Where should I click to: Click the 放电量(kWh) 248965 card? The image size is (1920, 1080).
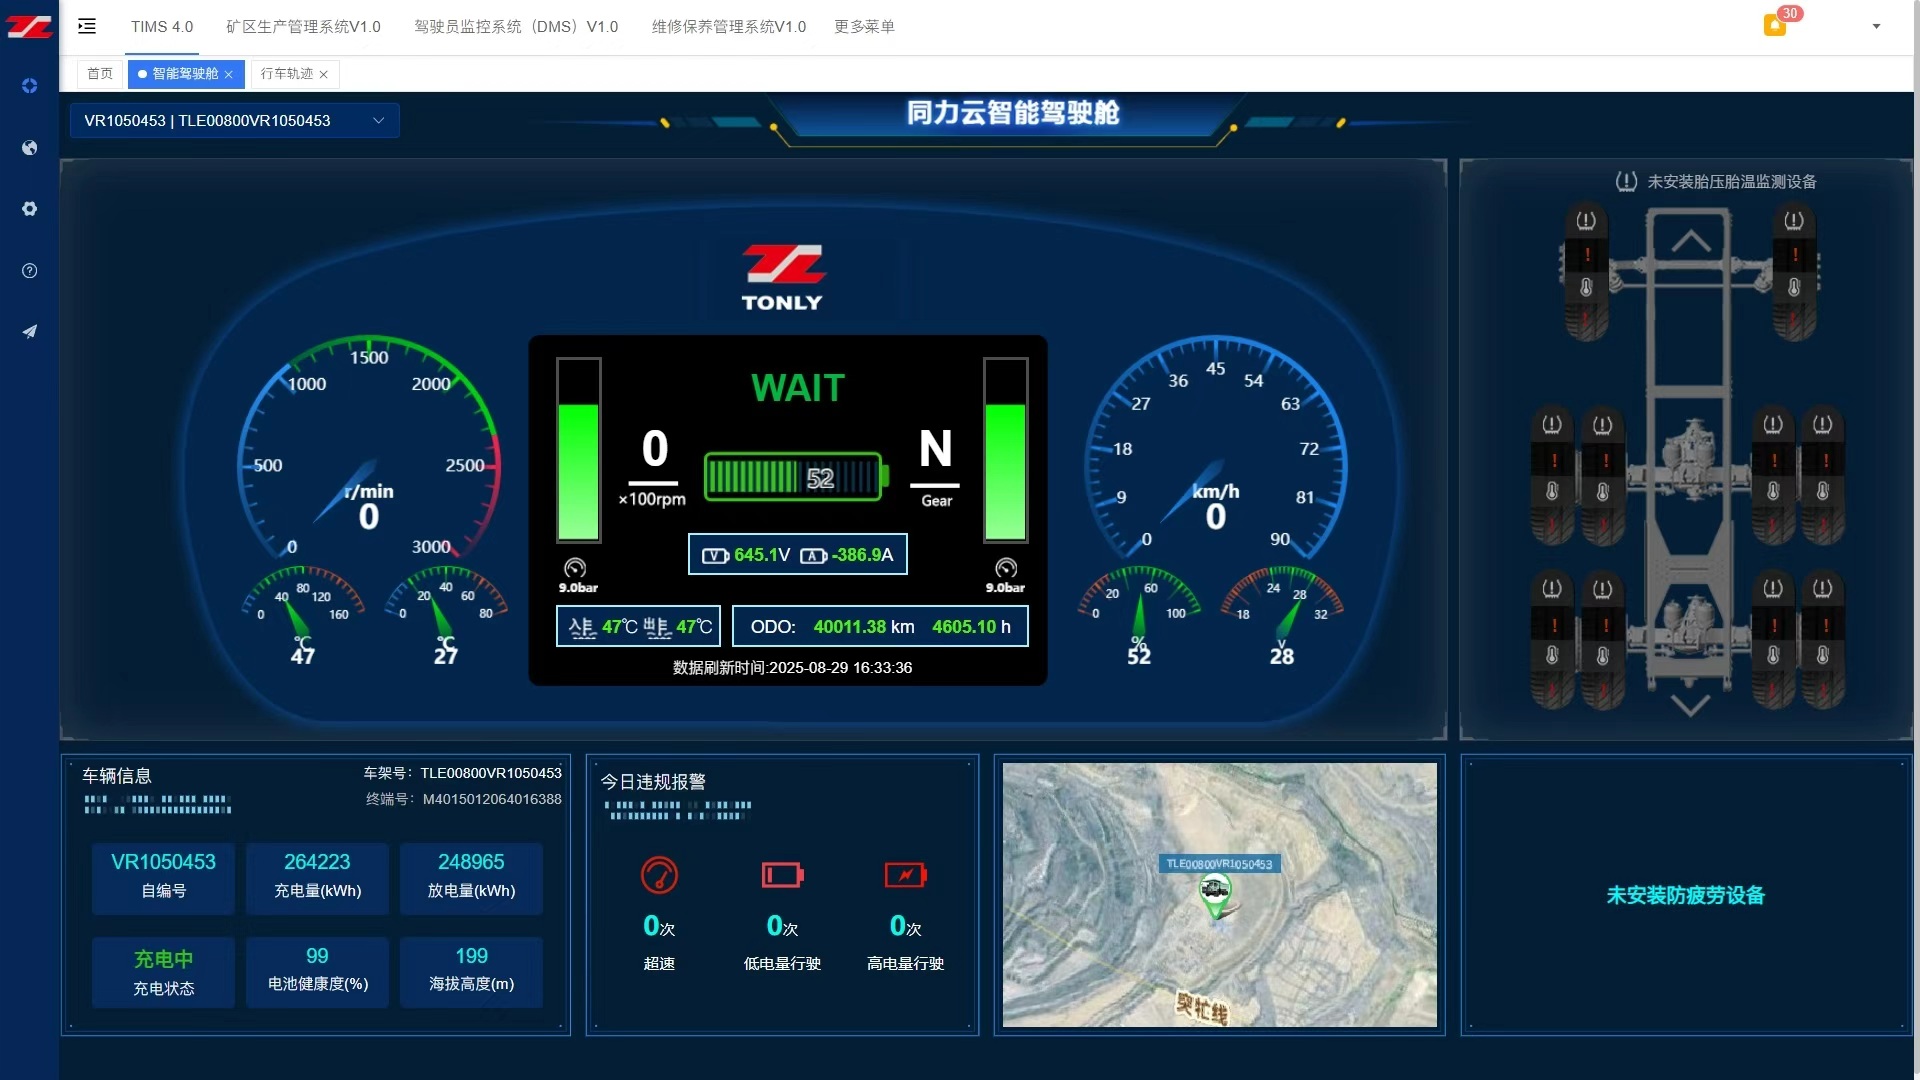tap(471, 877)
